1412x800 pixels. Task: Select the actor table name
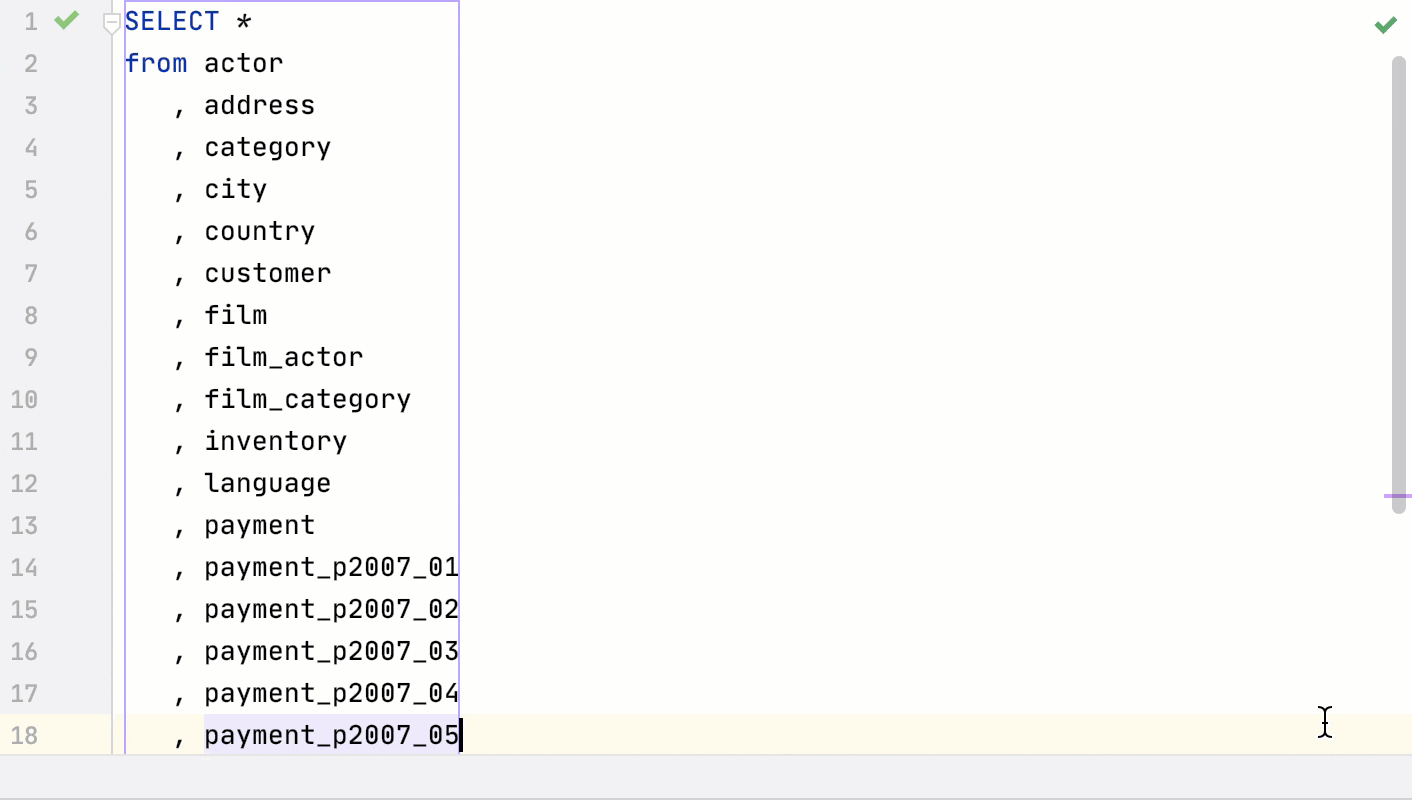(243, 63)
